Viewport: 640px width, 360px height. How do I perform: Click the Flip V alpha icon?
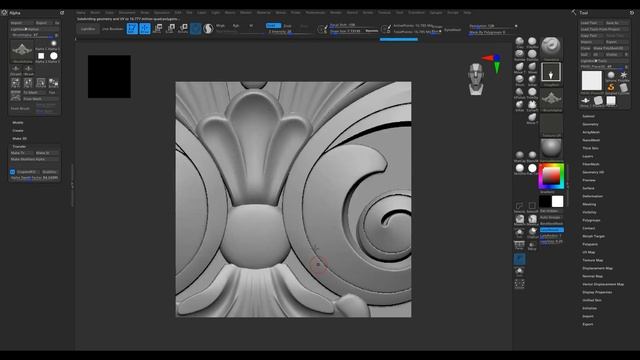point(28,83)
